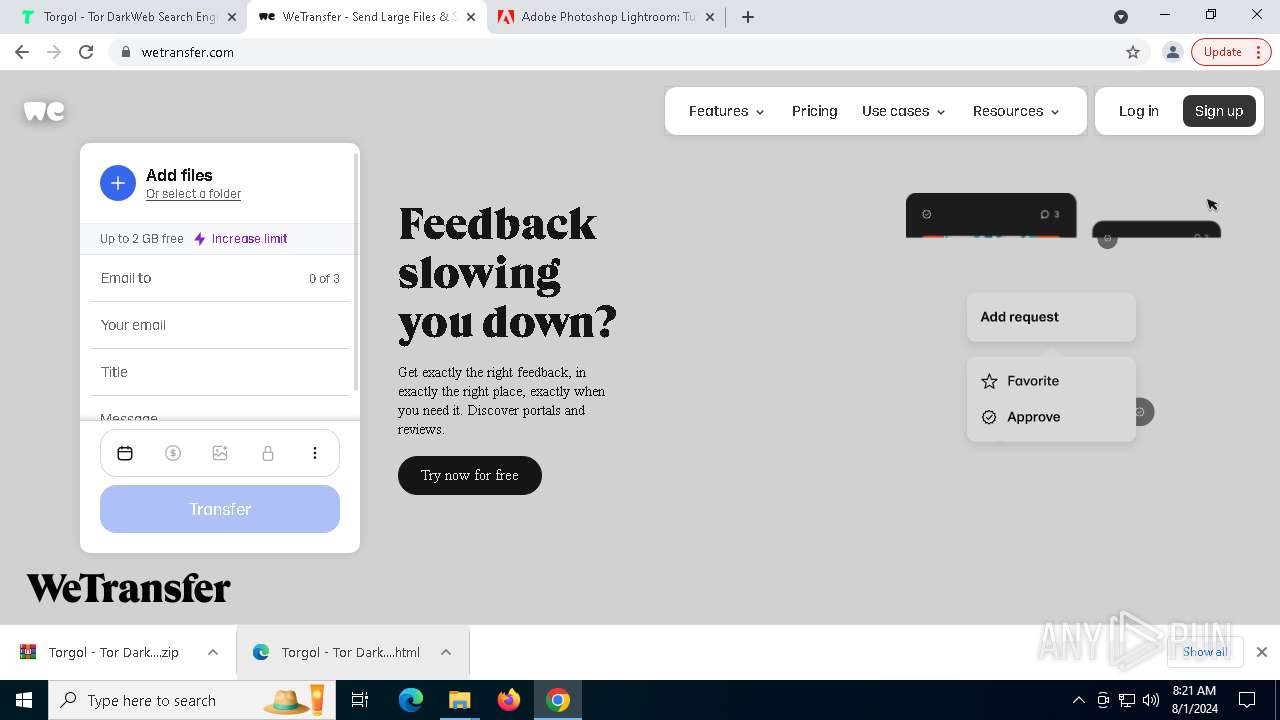Open the Pricing page
1280x720 pixels.
pos(815,111)
